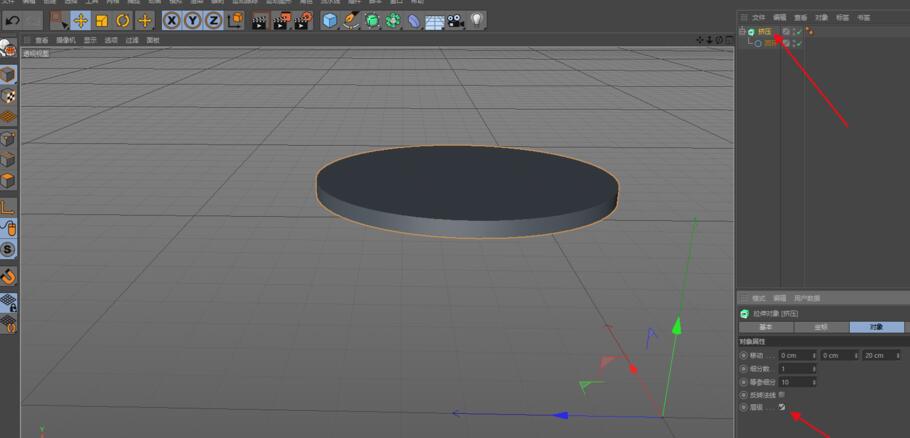Enable the 反转法线 checkbox
The width and height of the screenshot is (910, 438).
pos(782,395)
